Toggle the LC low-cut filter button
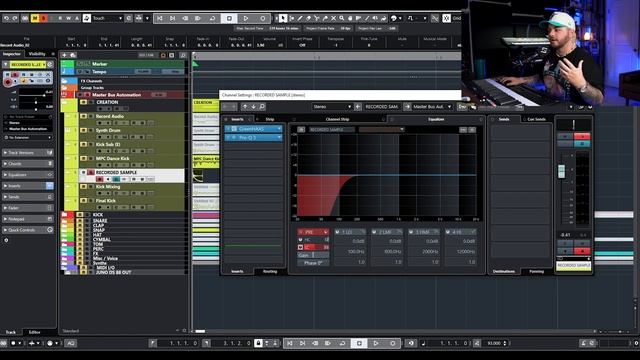The image size is (640, 360). [x=301, y=247]
